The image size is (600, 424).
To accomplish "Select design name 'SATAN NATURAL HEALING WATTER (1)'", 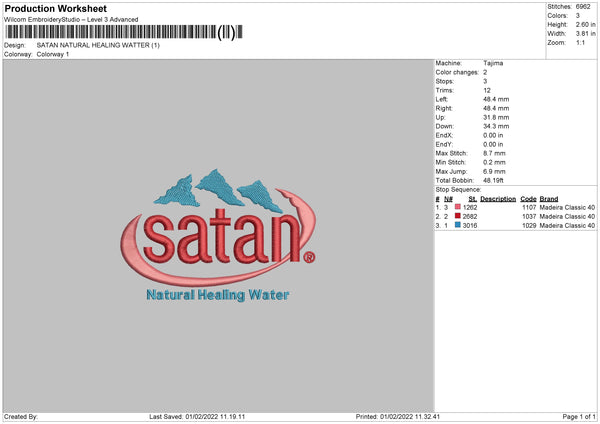I will 98,45.
